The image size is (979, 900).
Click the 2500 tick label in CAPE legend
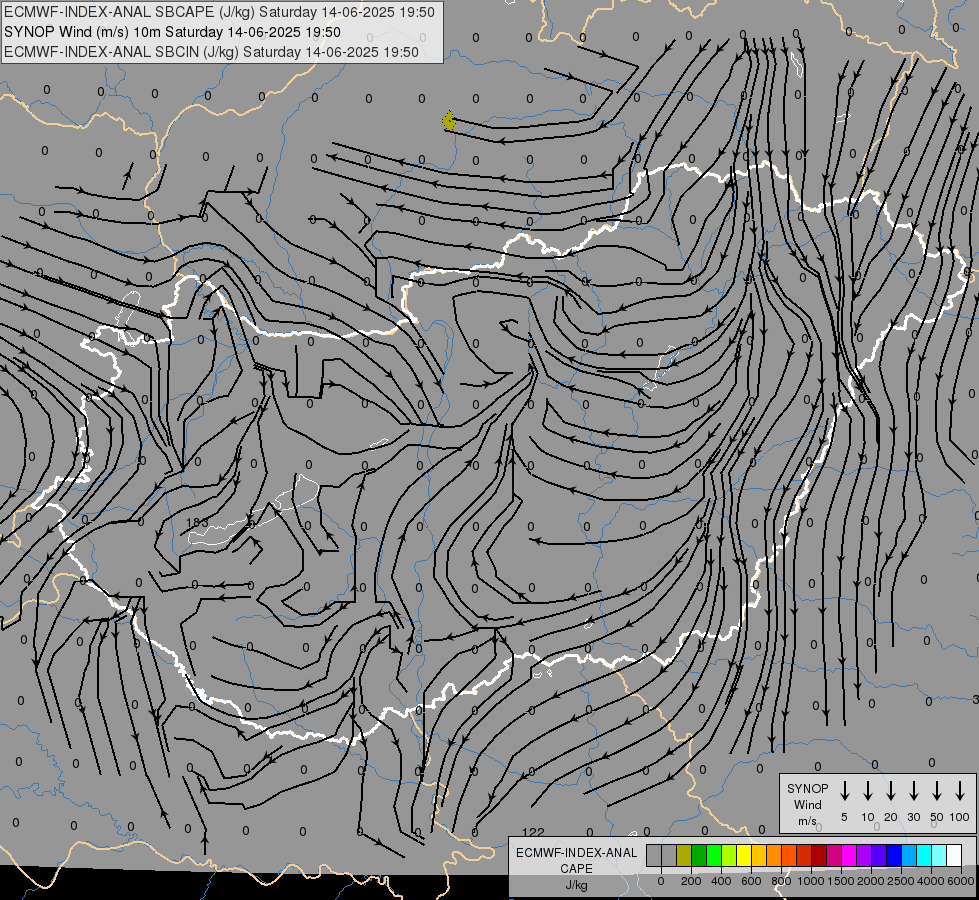[901, 881]
